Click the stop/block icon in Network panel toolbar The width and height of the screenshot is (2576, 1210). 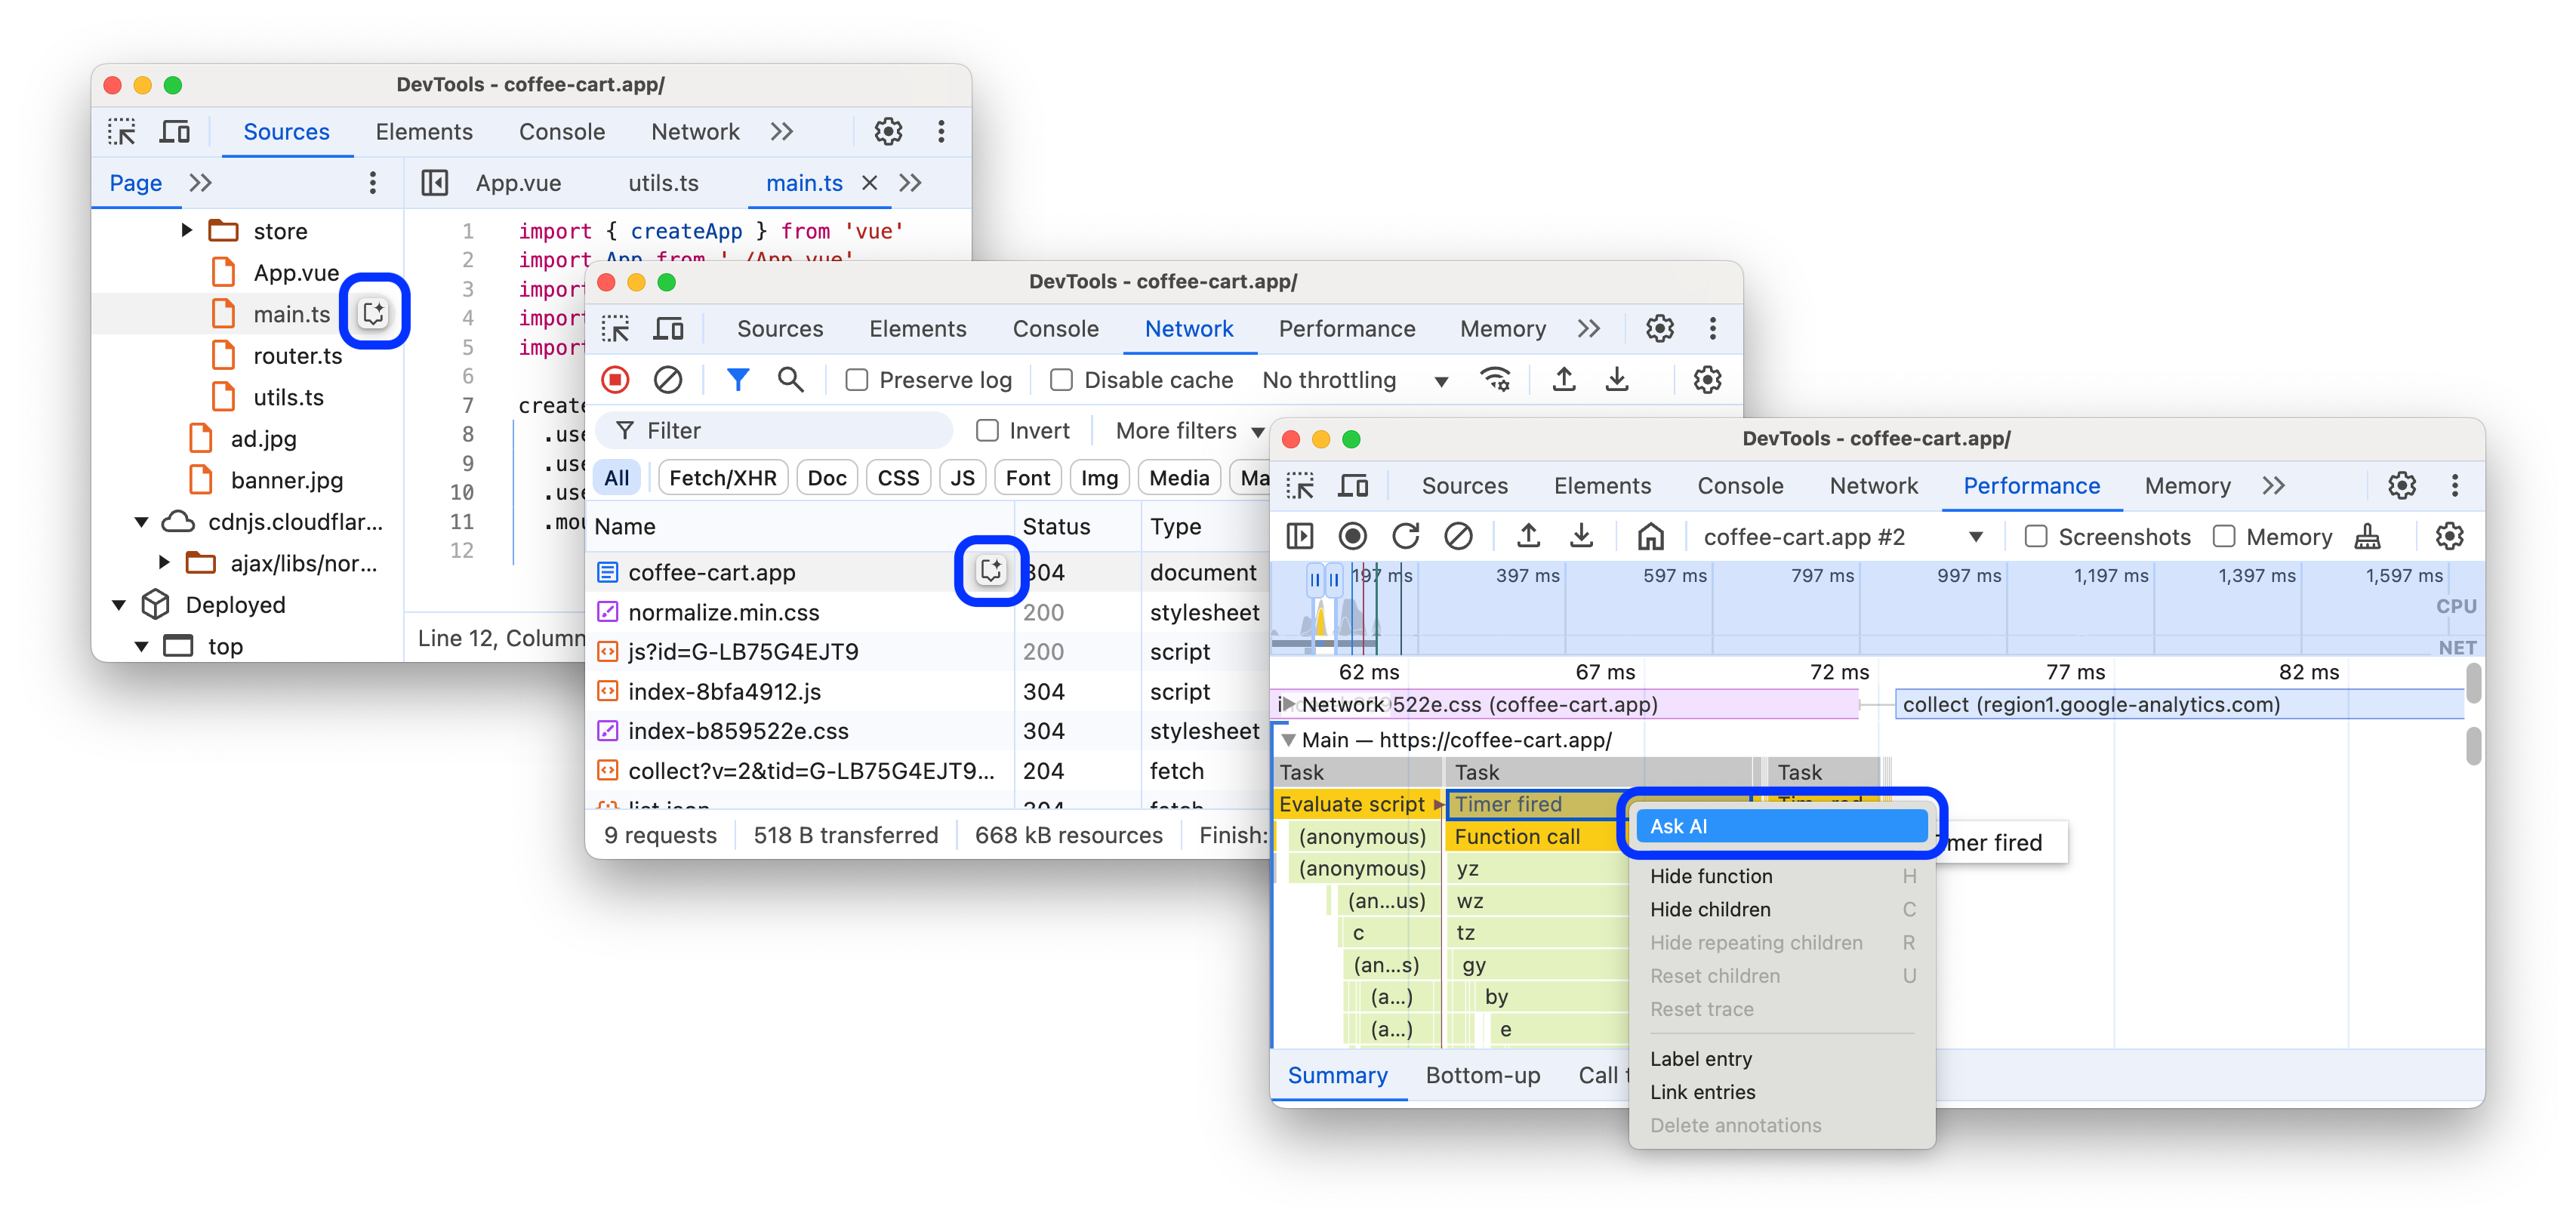tap(669, 381)
